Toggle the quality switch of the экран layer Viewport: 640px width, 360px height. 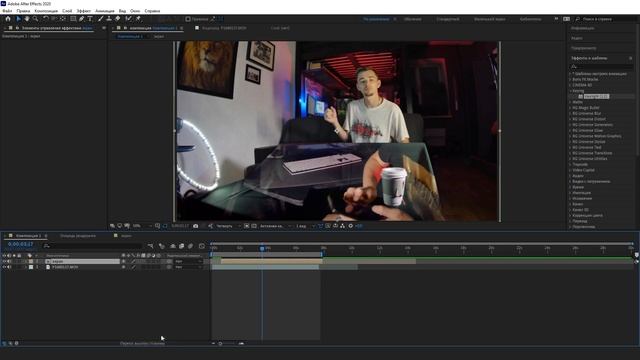point(133,261)
